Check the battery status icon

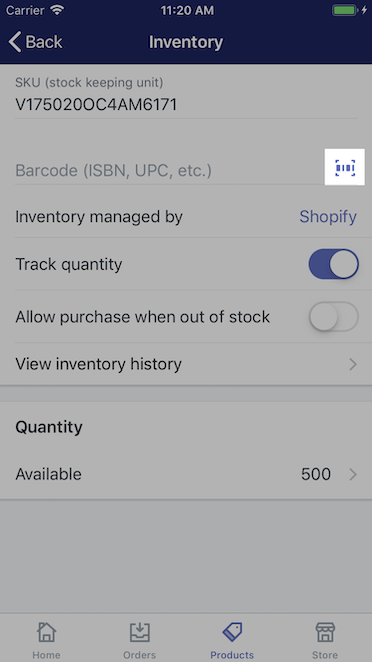pos(345,10)
